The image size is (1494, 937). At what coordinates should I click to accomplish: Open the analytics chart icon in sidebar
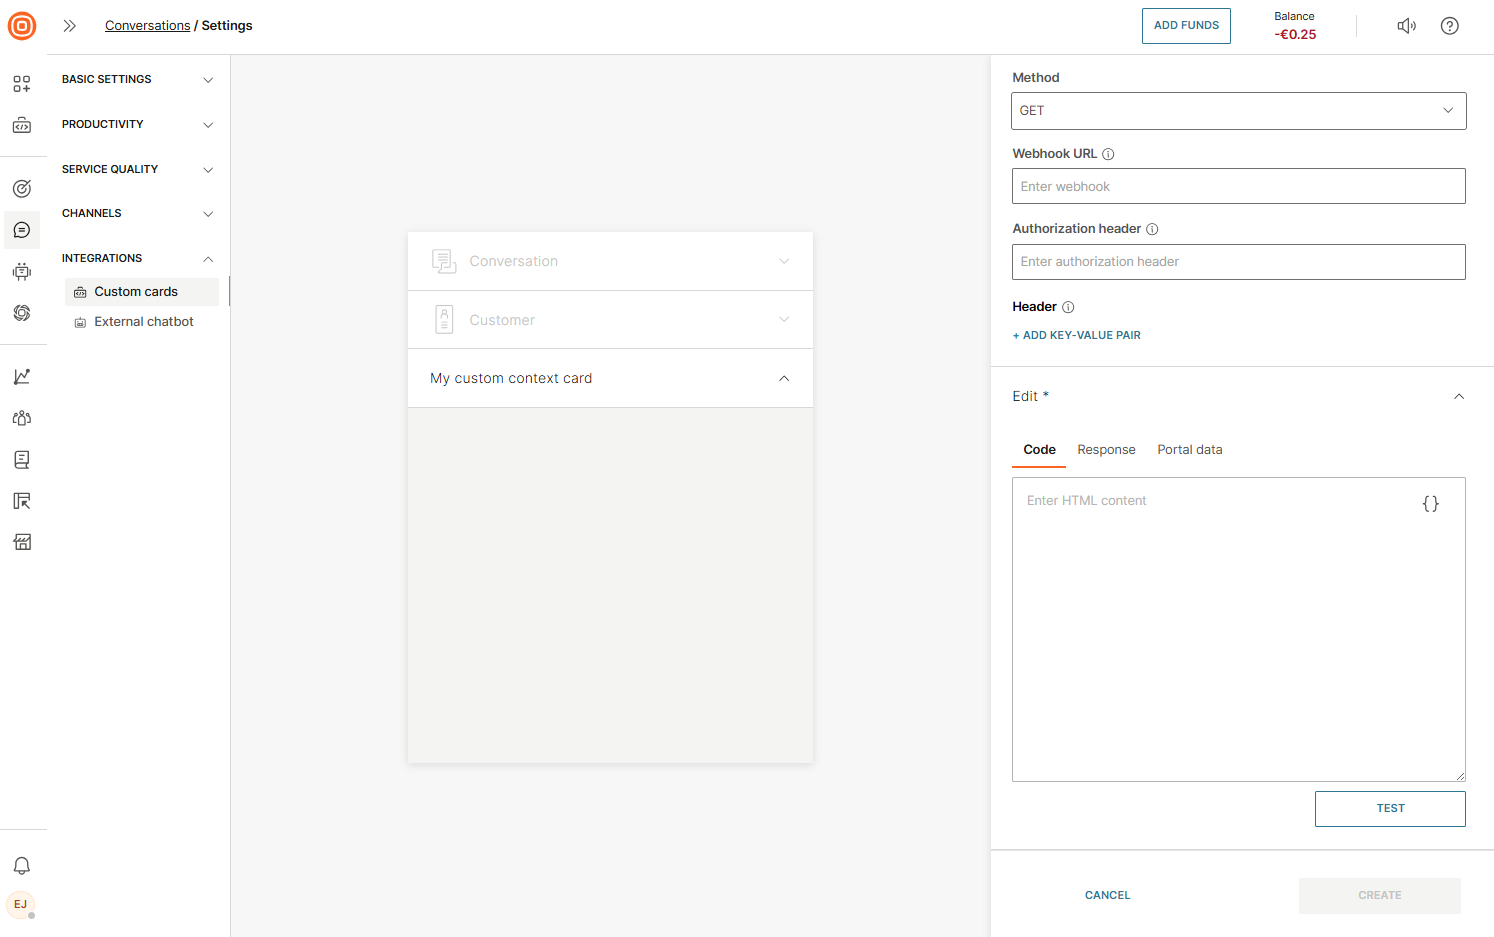click(x=22, y=377)
